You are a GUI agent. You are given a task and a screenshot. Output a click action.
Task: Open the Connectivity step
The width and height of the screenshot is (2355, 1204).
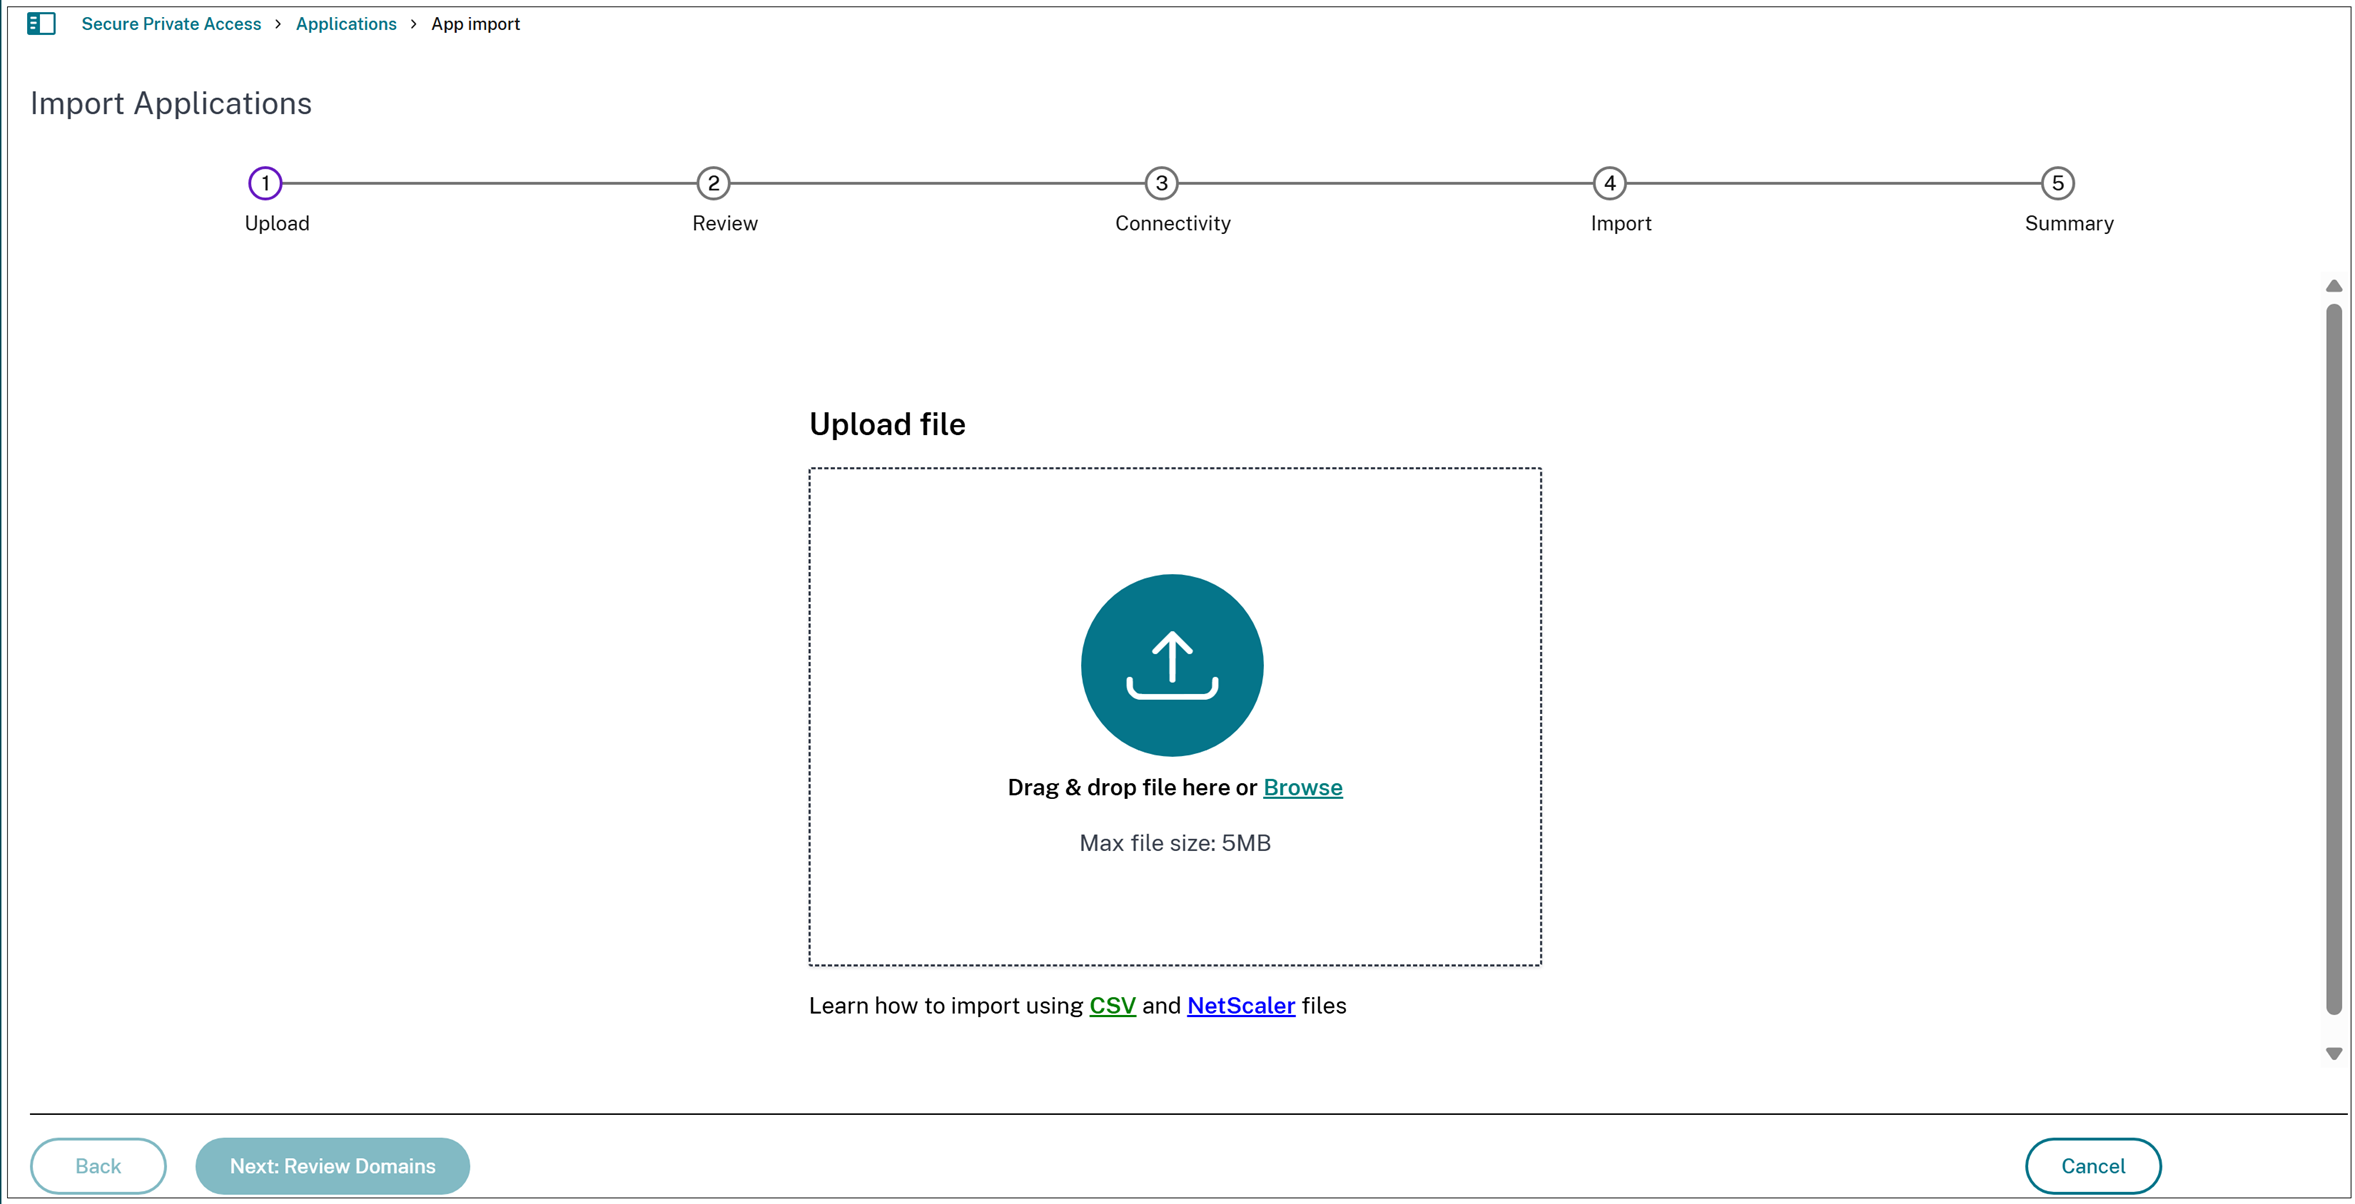(1161, 183)
